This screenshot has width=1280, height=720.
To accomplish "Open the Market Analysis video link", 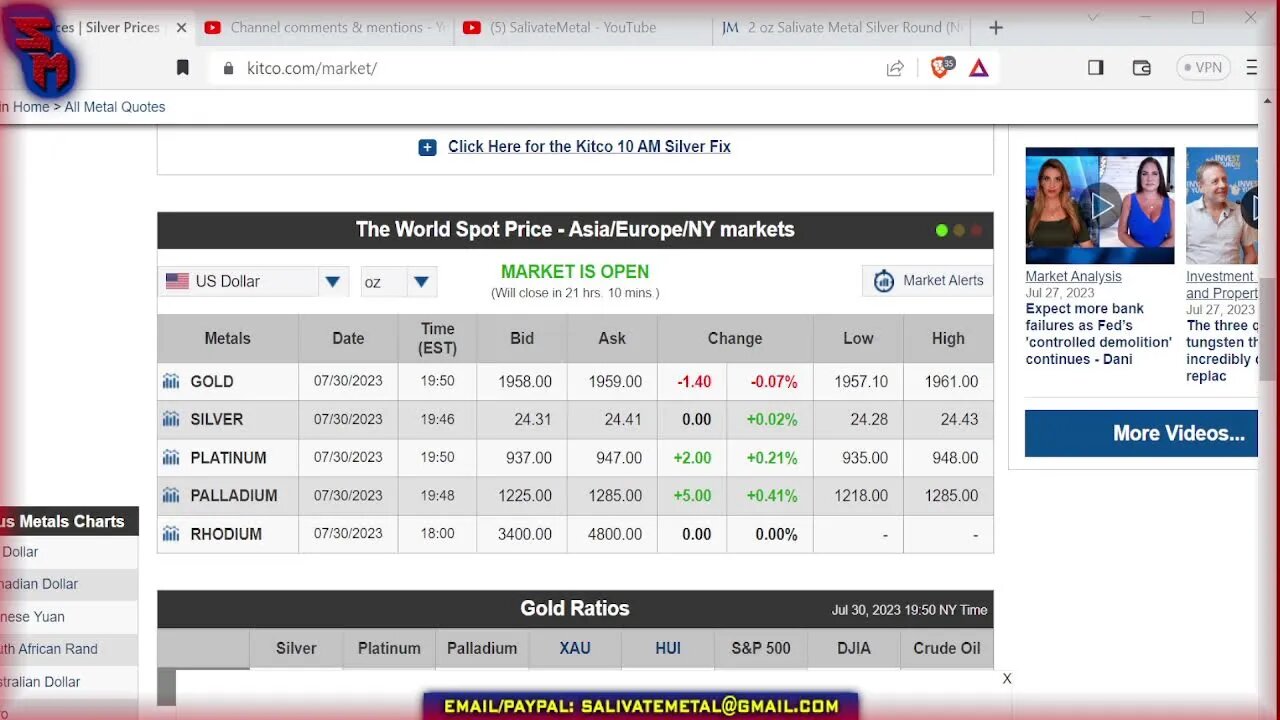I will pos(1073,277).
